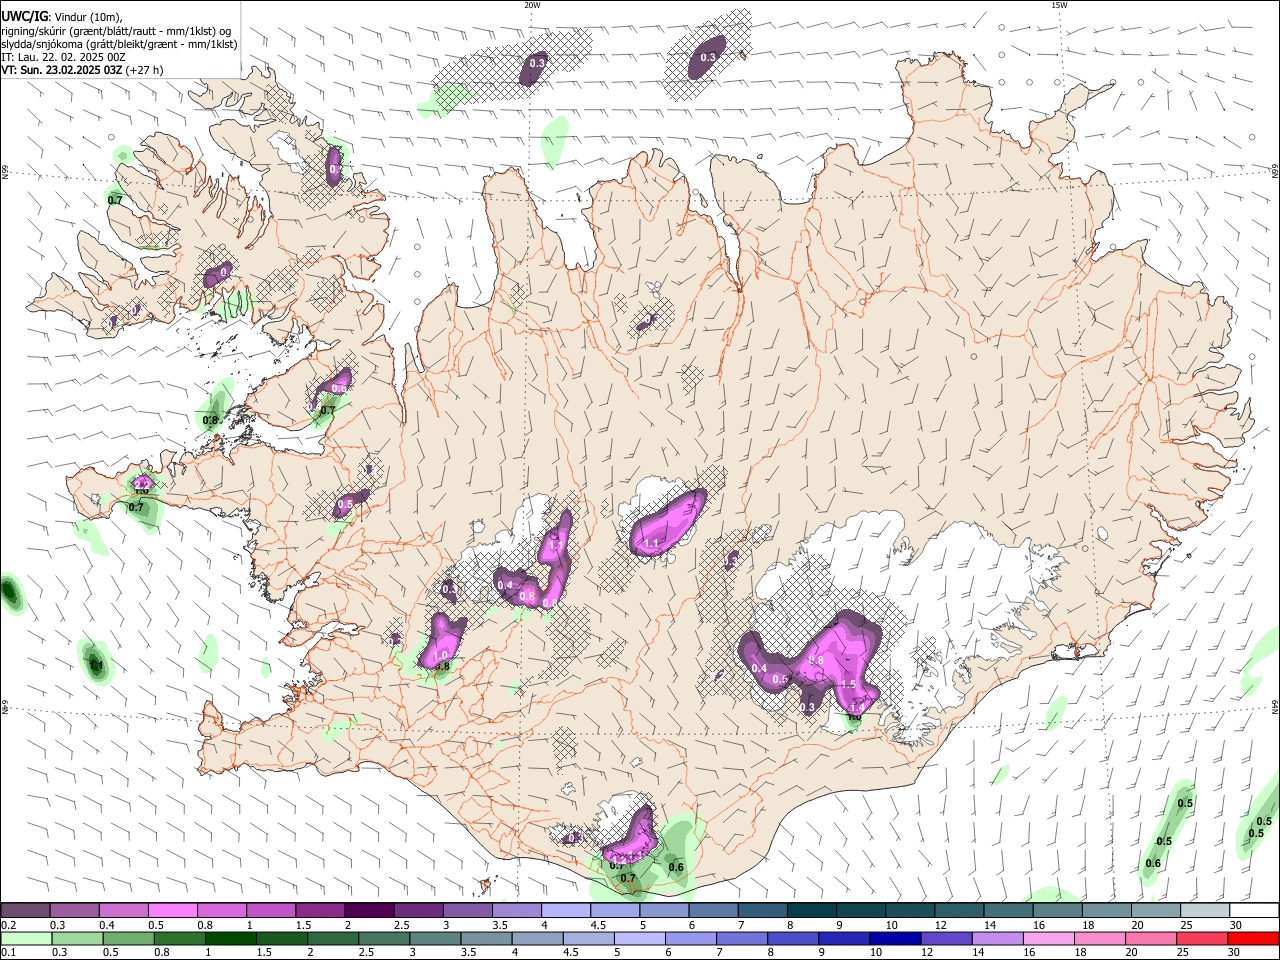
Task: Select the bright red 30 swatch, lower legend
Action: tap(1255, 938)
